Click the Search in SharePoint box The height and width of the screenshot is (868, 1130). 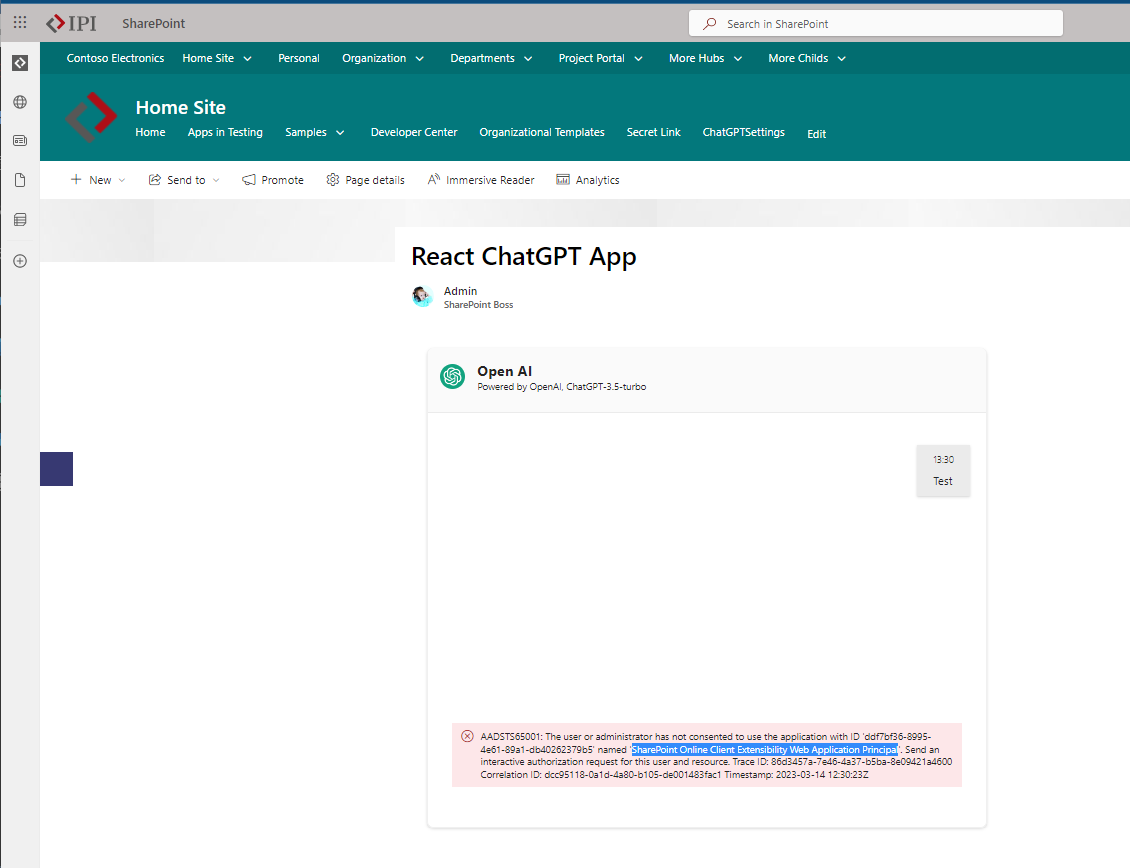[x=876, y=24]
